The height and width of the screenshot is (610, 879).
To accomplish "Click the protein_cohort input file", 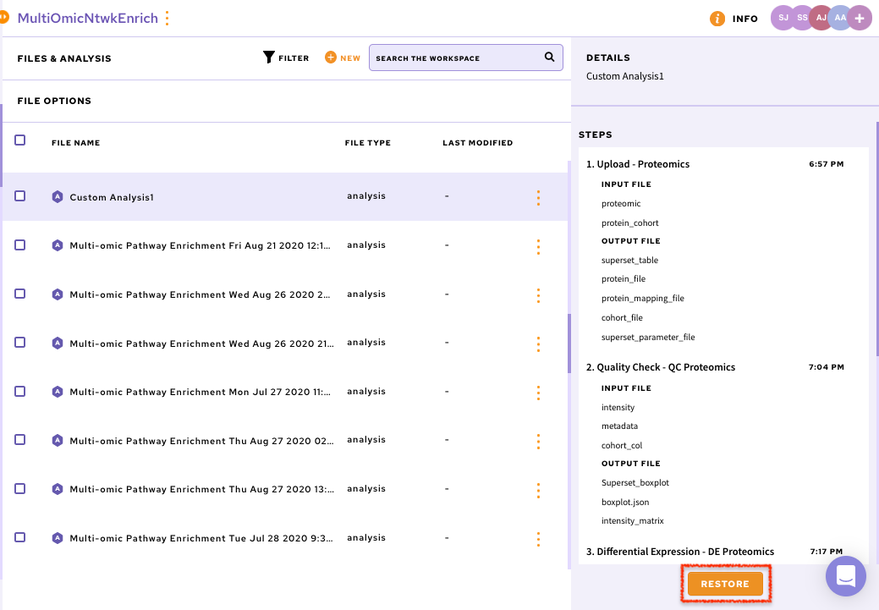I will coord(630,223).
